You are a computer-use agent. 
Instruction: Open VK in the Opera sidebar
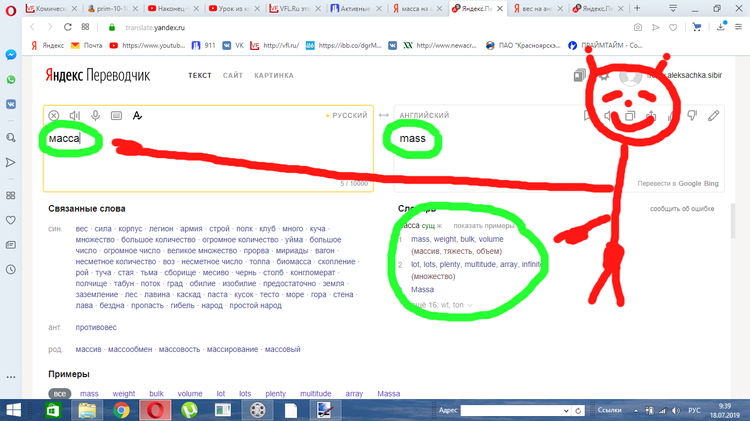pos(11,104)
